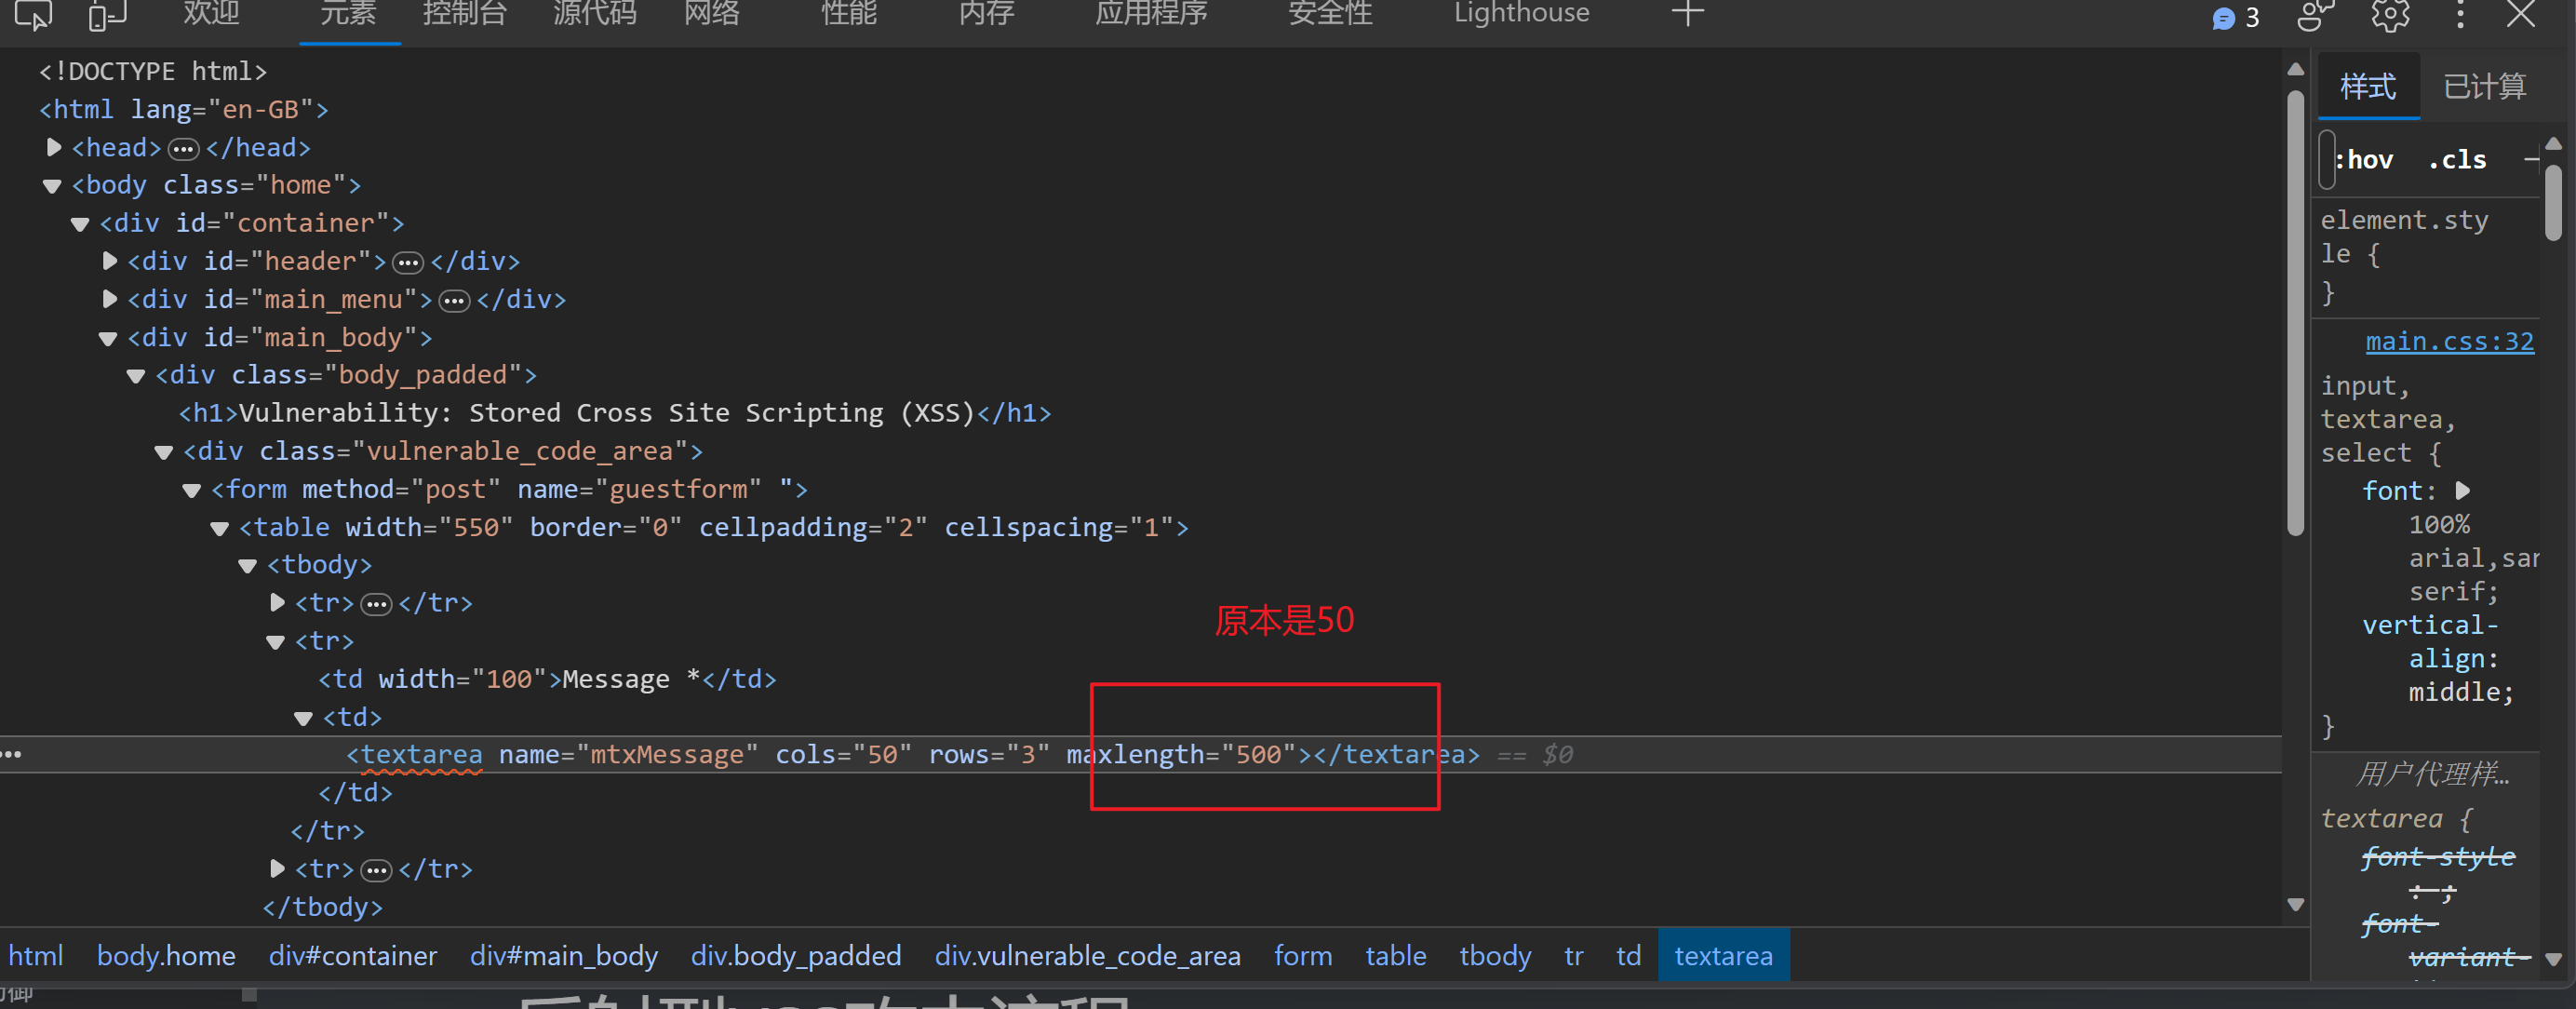Screen dimensions: 2576x1009
Task: Open the customize DevTools three-dot menu
Action: tap(2460, 14)
